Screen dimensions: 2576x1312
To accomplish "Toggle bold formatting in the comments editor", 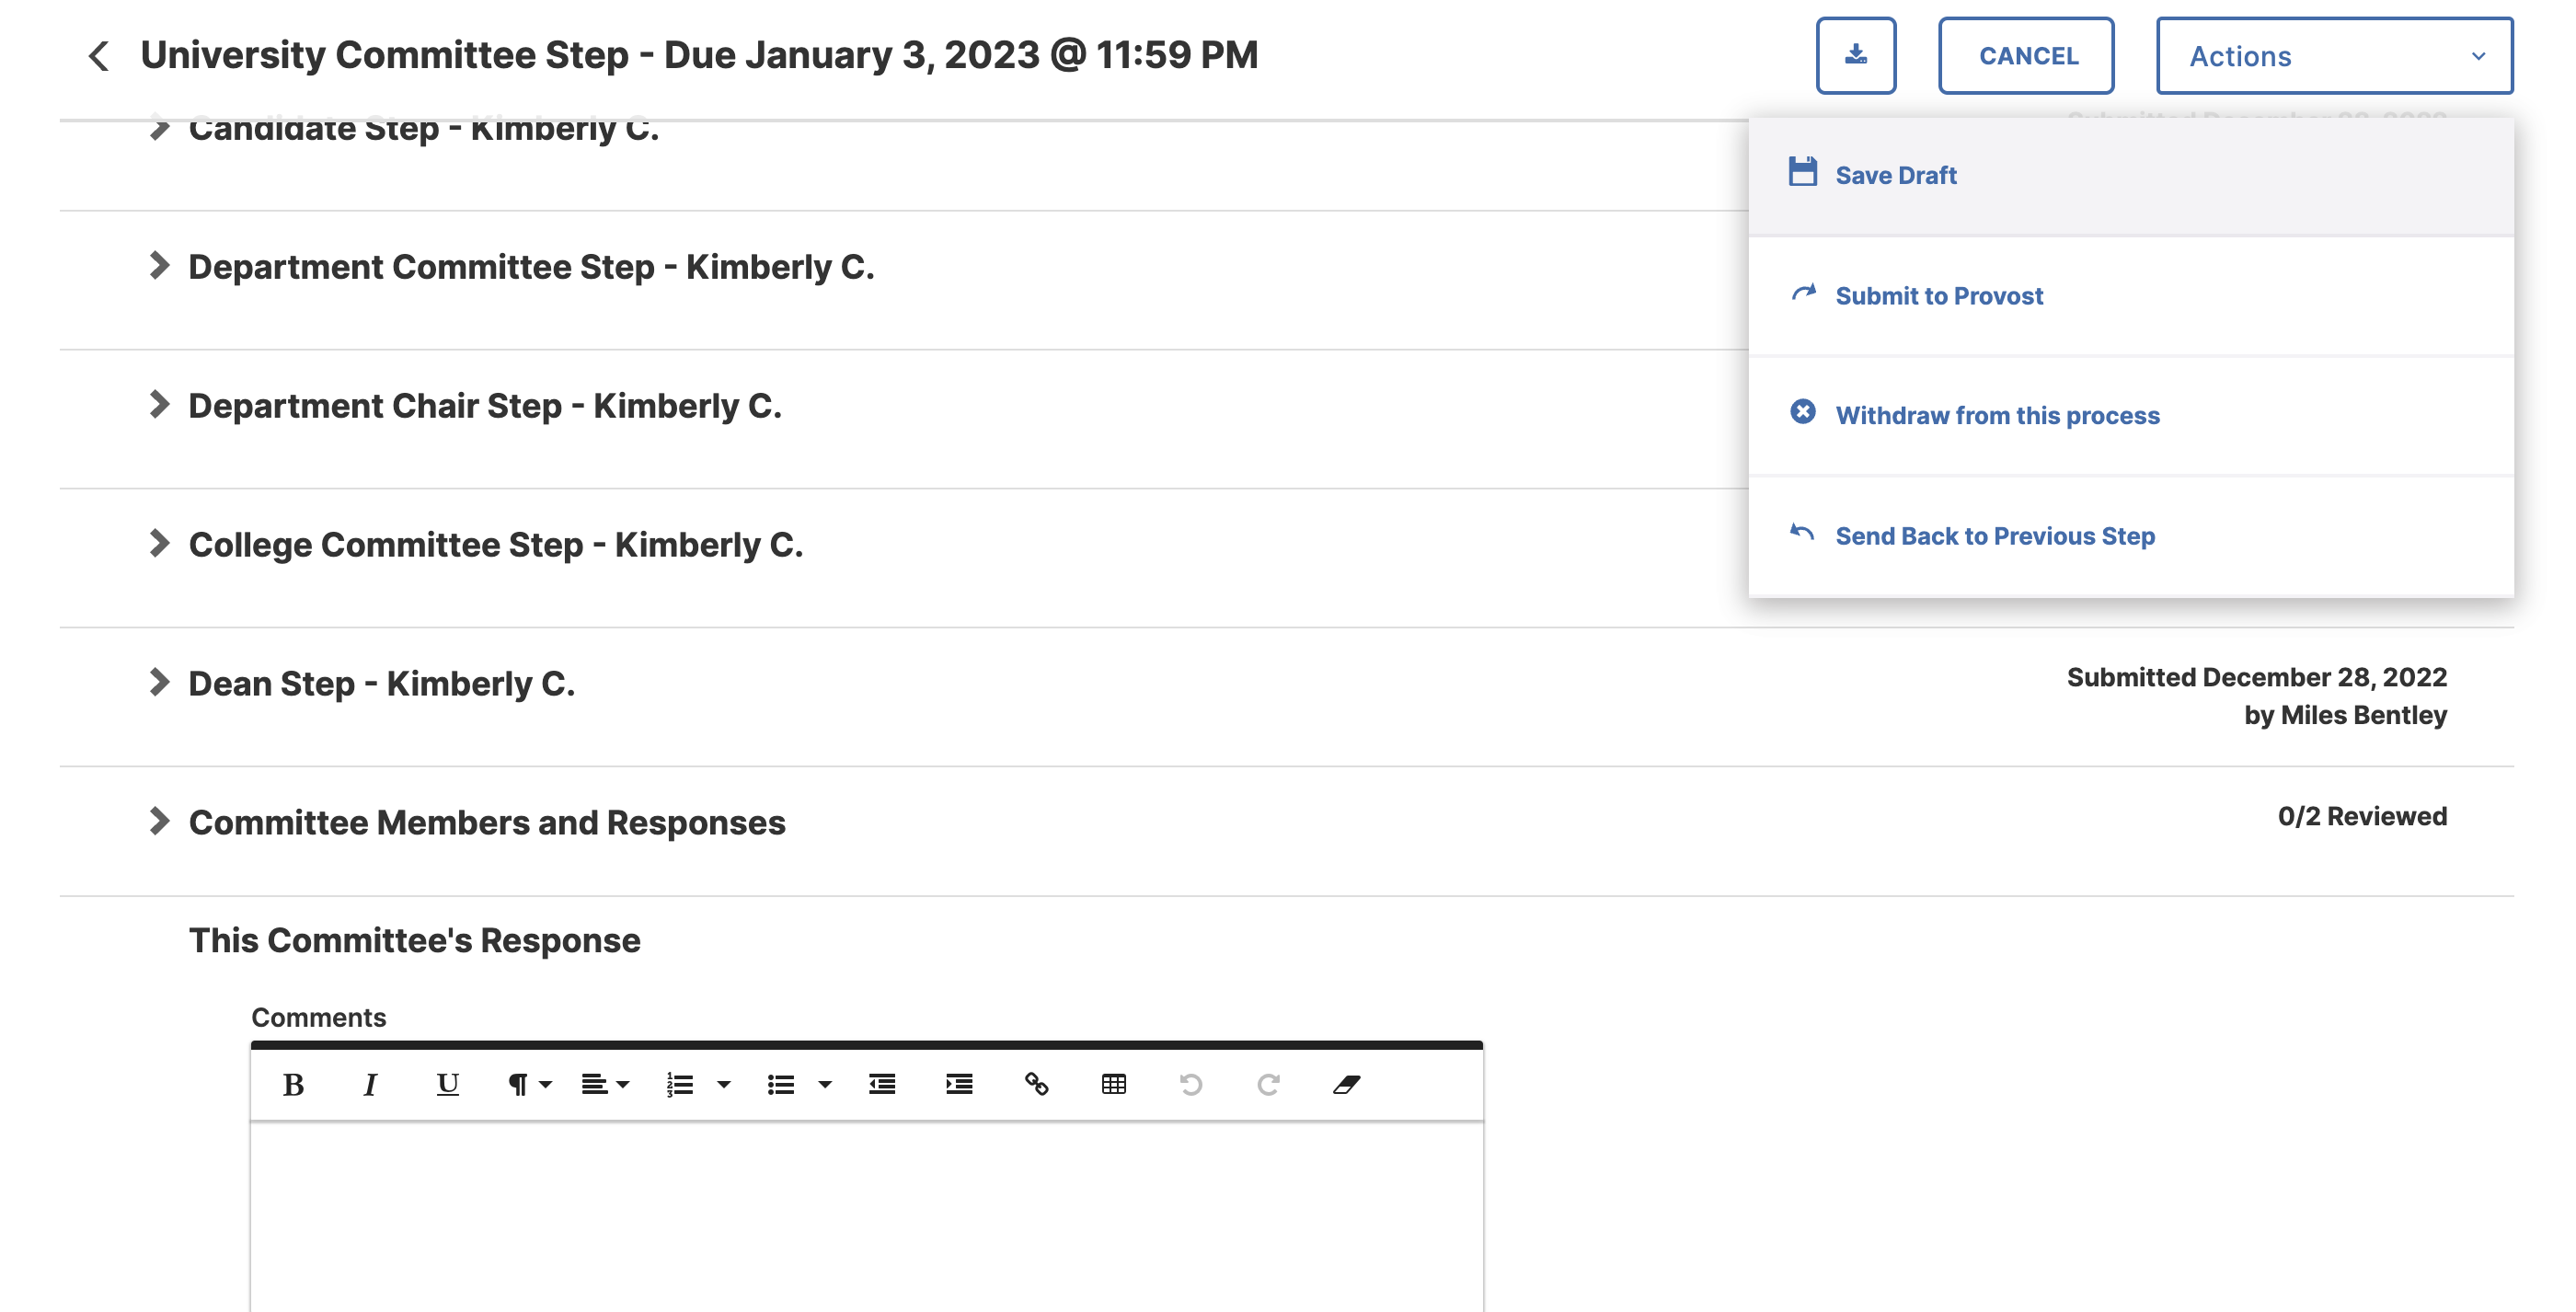I will pos(293,1084).
